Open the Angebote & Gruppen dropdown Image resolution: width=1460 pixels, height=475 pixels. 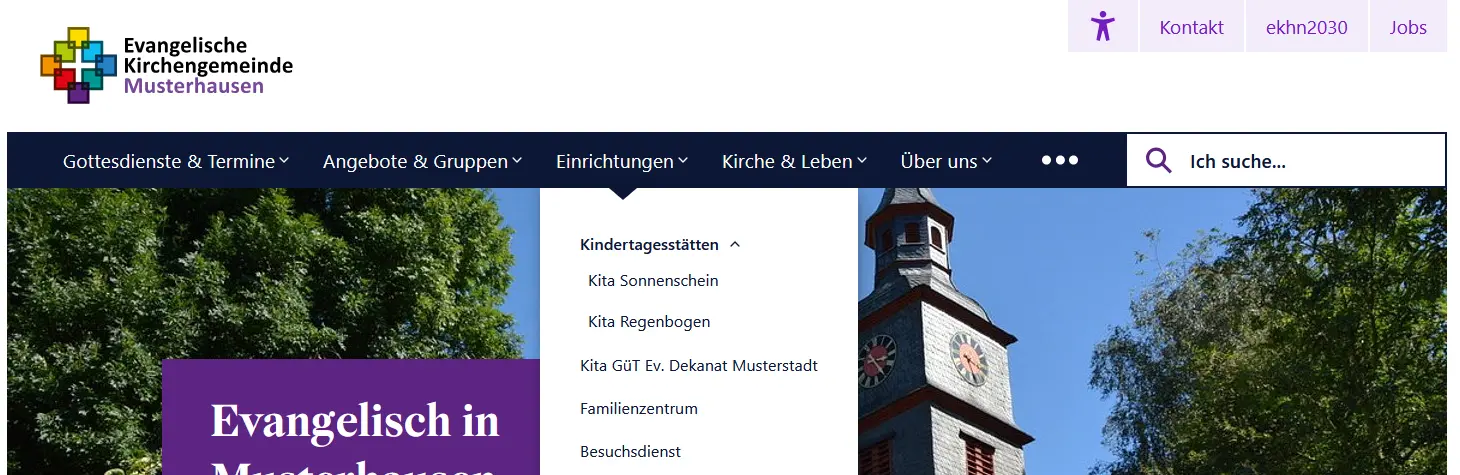422,161
